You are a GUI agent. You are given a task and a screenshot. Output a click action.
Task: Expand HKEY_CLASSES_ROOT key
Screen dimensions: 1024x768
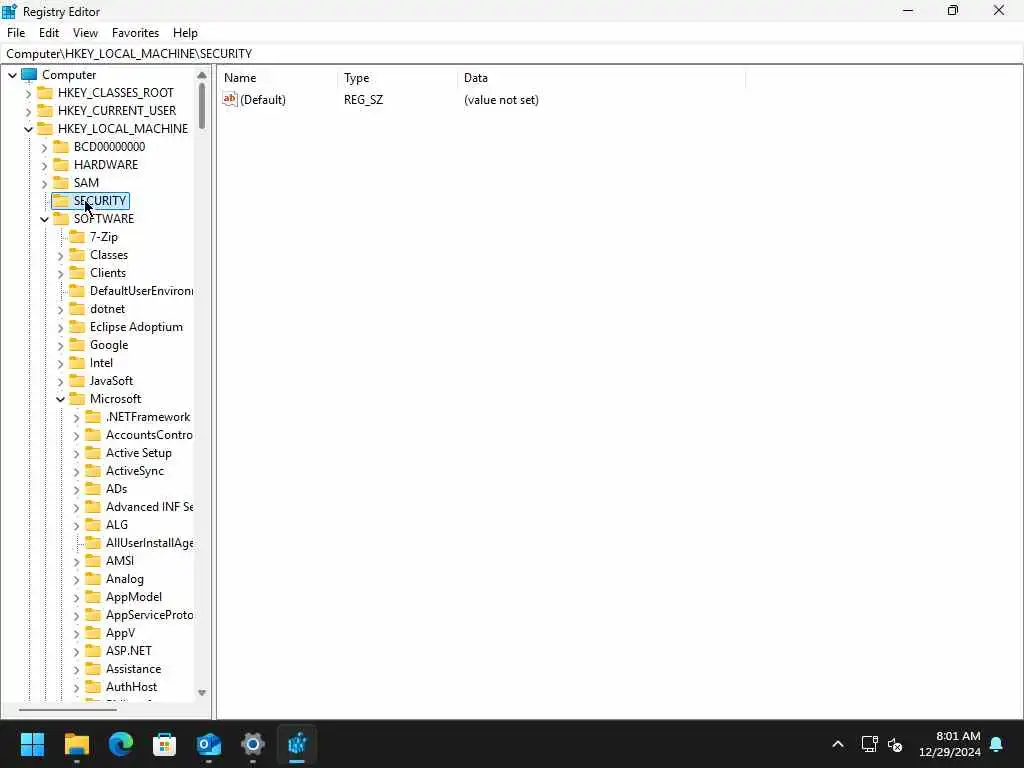28,93
